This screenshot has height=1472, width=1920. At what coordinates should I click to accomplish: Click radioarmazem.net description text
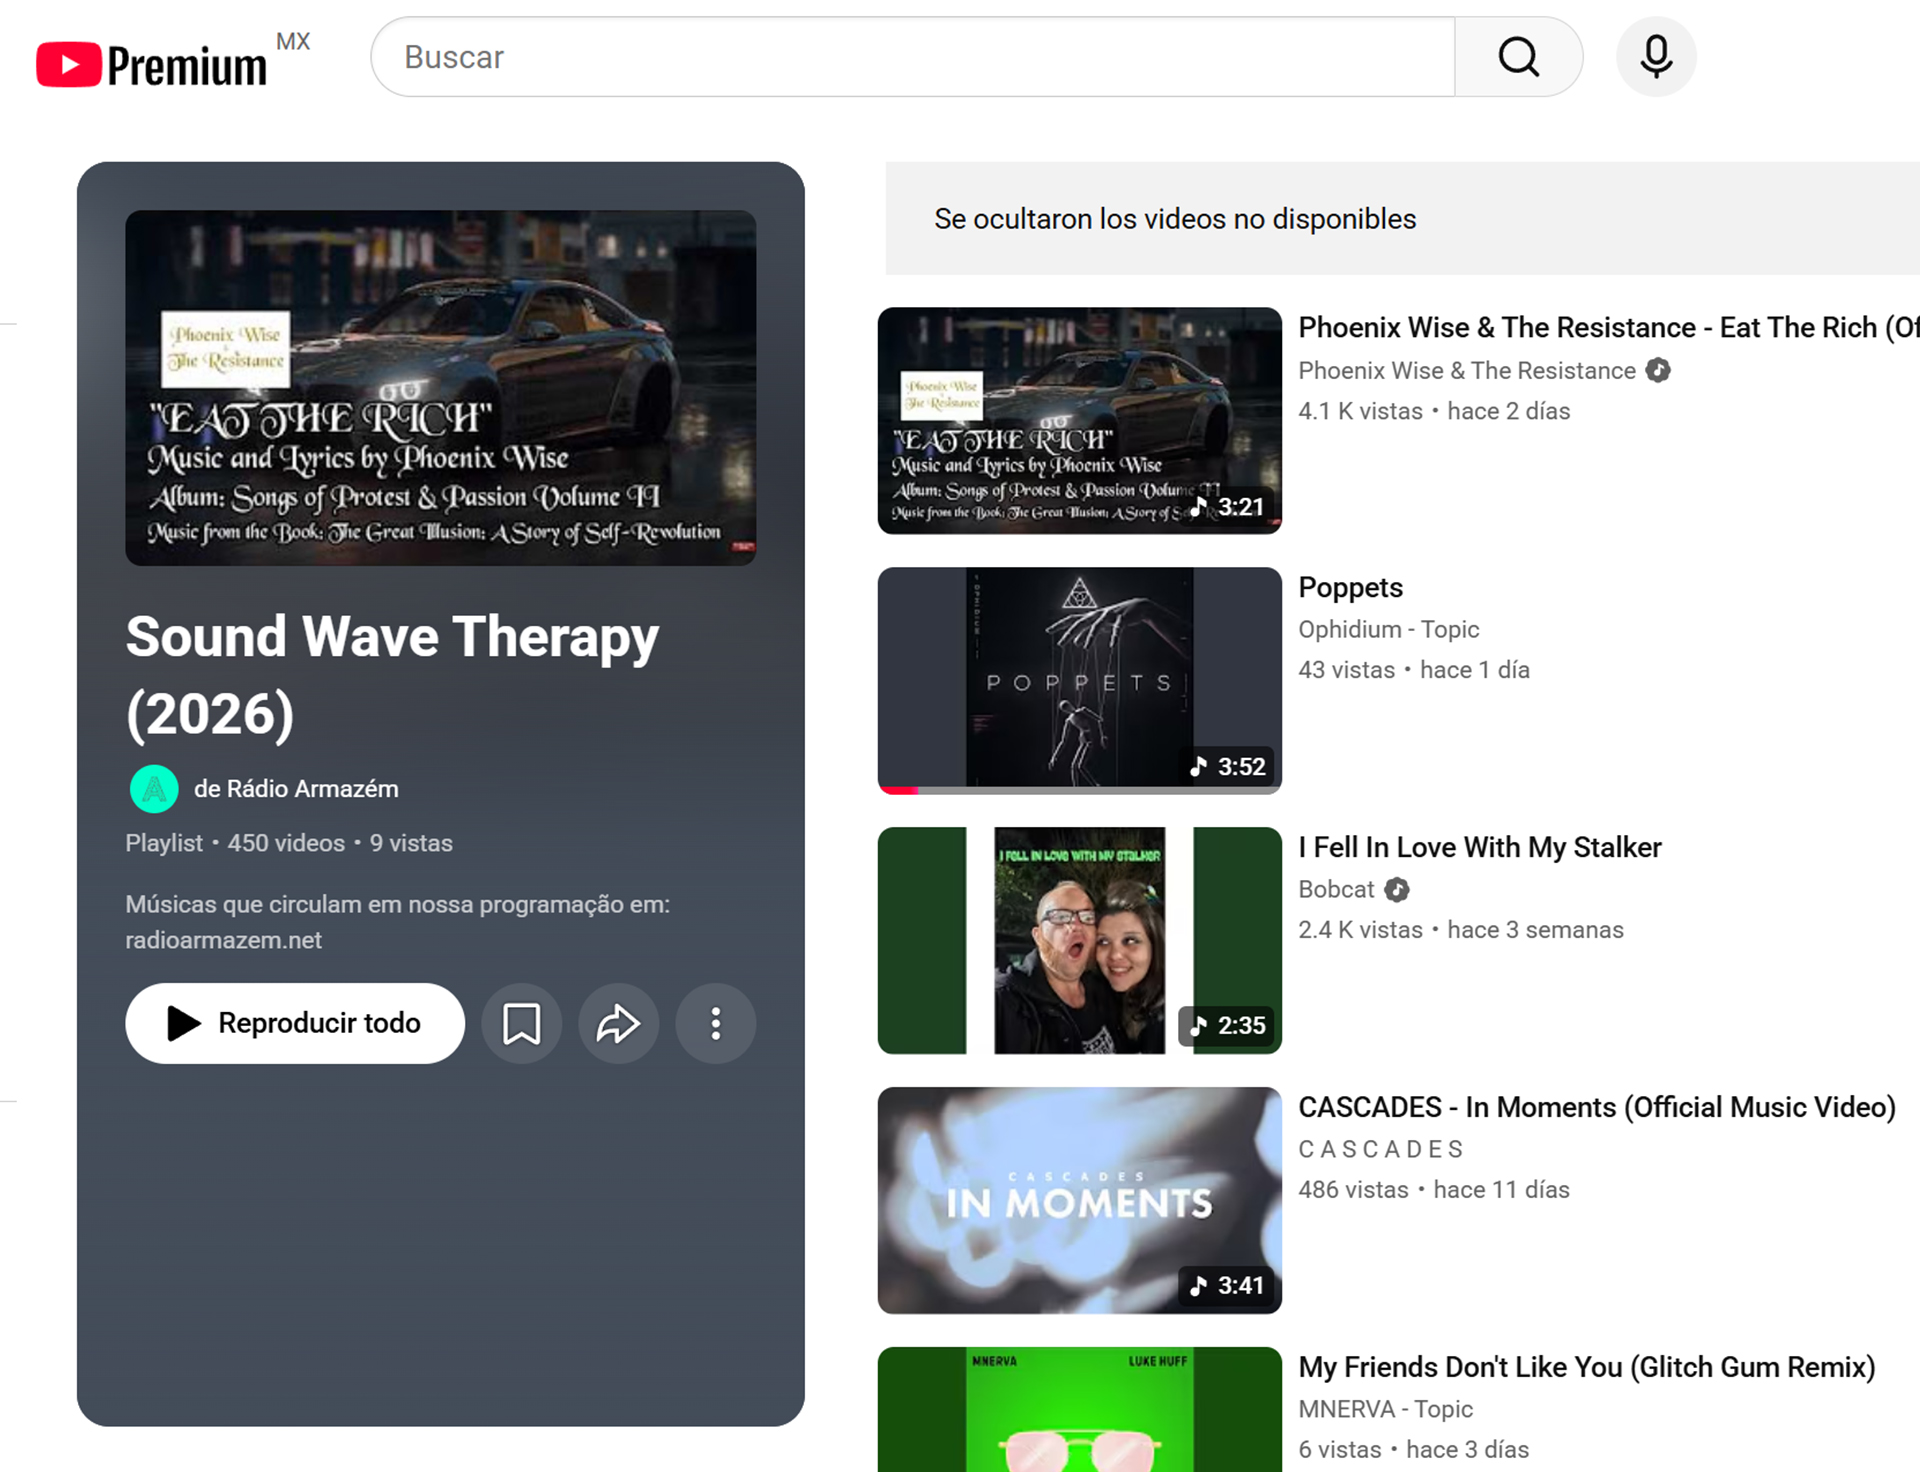(x=223, y=940)
